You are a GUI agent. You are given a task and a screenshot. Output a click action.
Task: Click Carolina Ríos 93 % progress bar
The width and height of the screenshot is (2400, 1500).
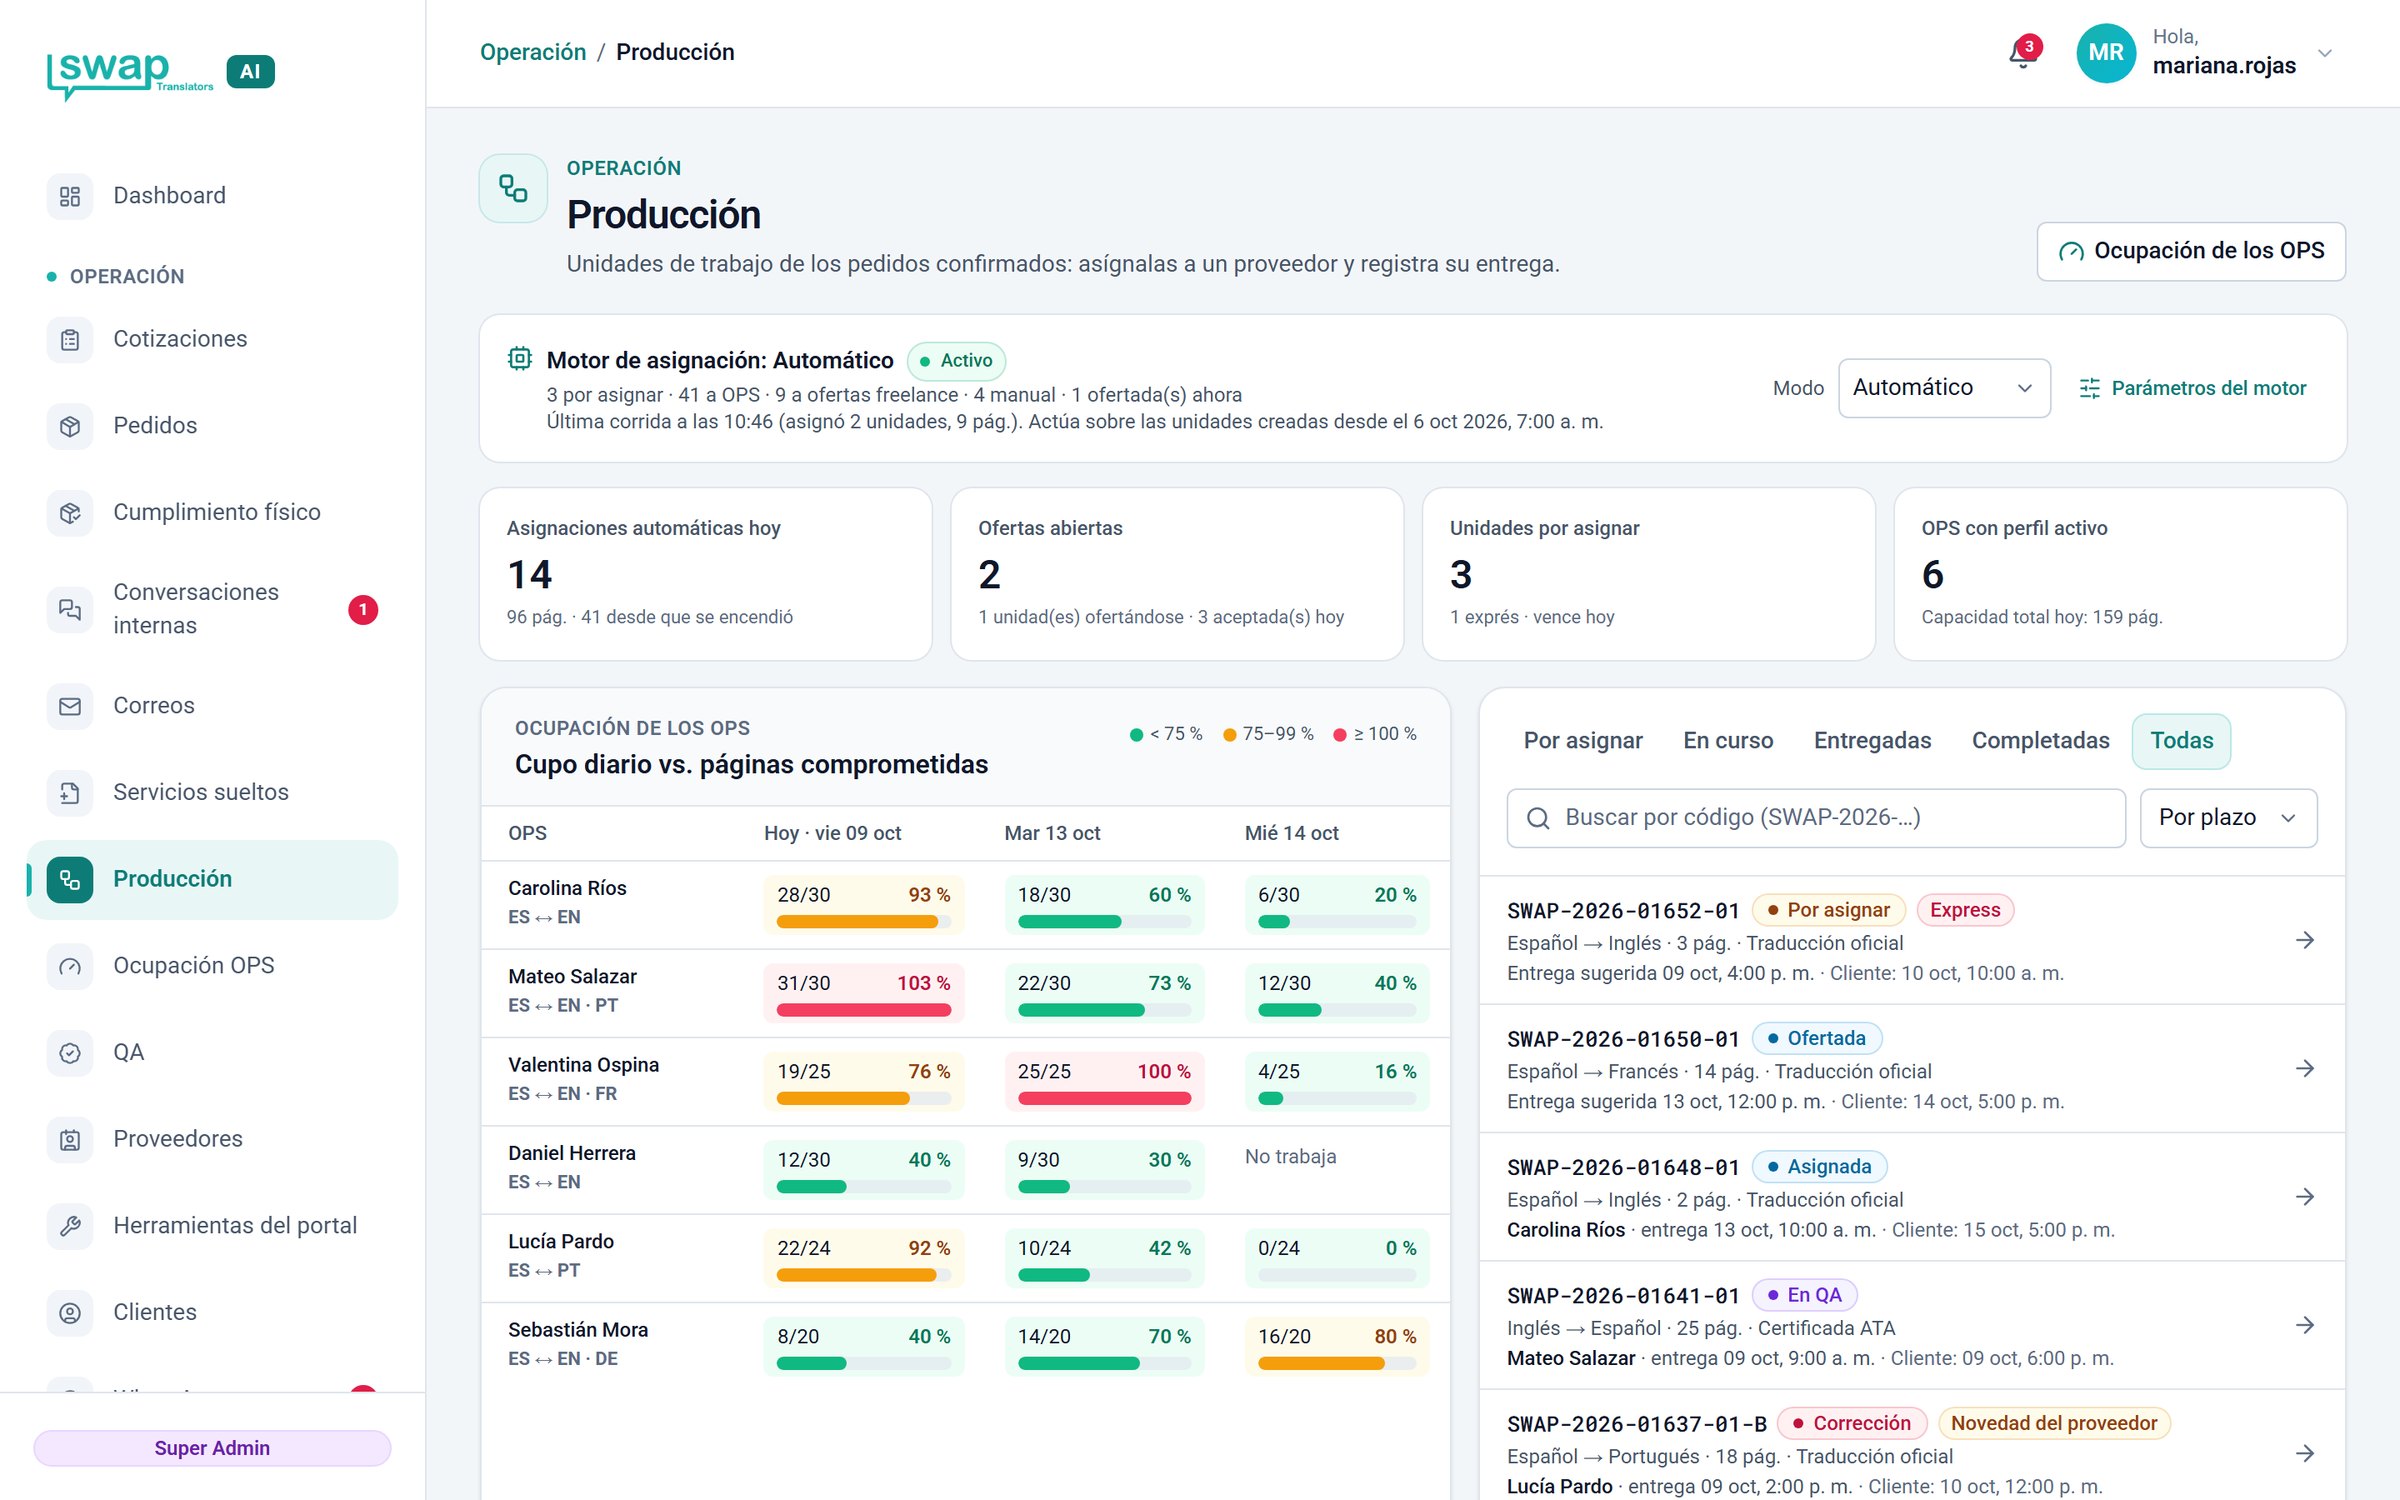coord(863,922)
